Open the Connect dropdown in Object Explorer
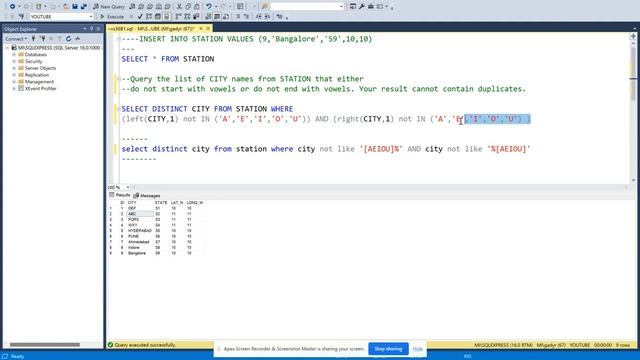This screenshot has height=360, width=640. pos(16,39)
